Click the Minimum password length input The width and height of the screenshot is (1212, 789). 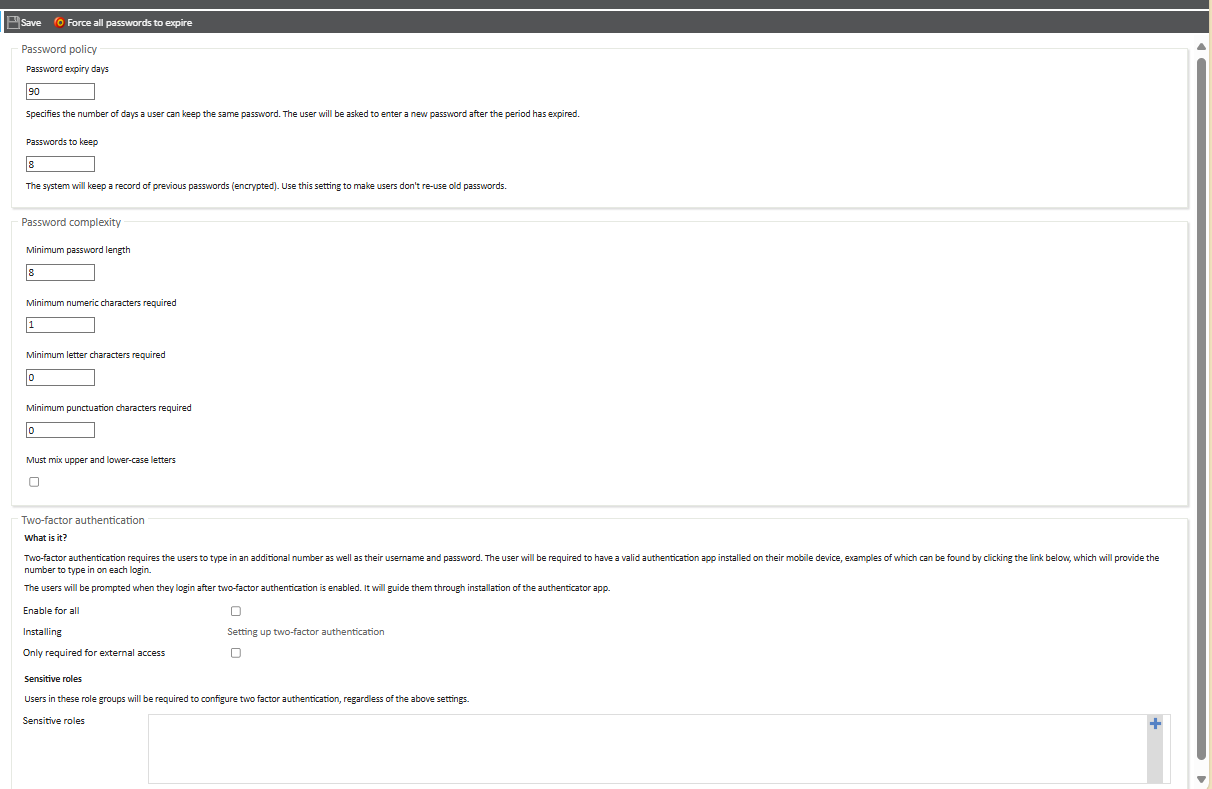point(60,272)
